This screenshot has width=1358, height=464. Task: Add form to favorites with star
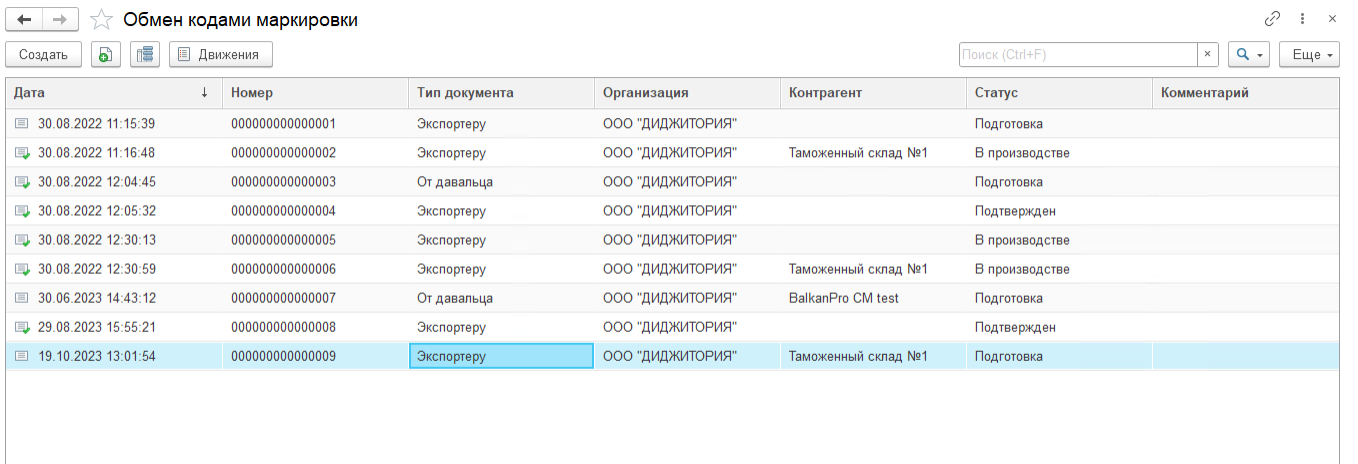[101, 20]
